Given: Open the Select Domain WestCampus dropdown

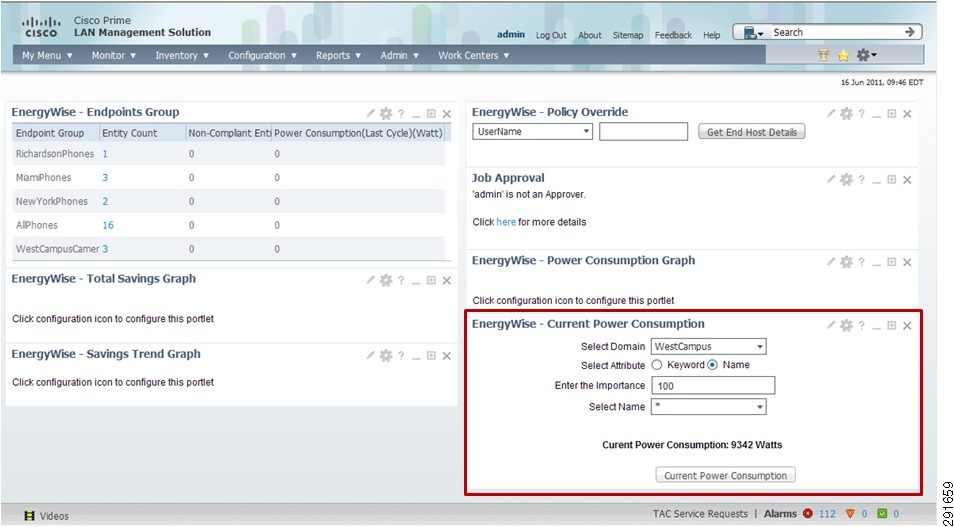Looking at the screenshot, I should tap(708, 346).
